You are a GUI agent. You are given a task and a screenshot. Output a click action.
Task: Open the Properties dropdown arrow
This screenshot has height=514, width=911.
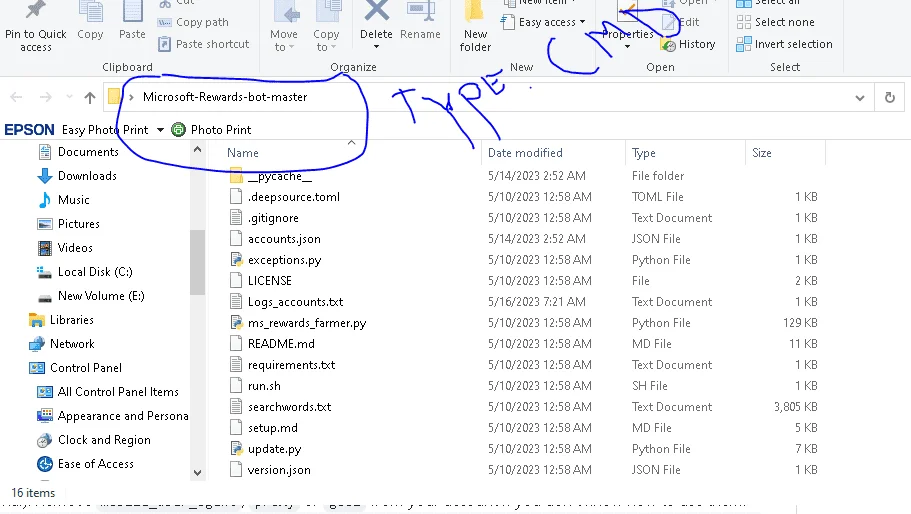[627, 46]
